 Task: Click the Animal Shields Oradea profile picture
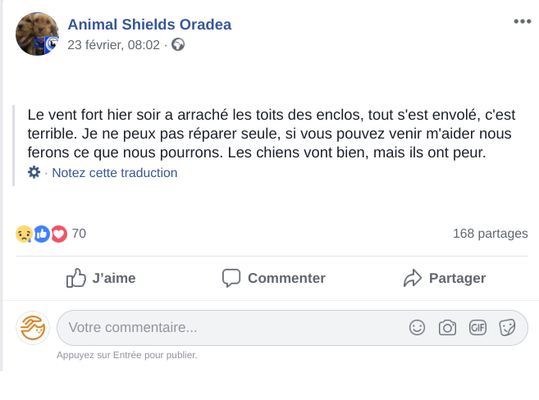(x=37, y=34)
